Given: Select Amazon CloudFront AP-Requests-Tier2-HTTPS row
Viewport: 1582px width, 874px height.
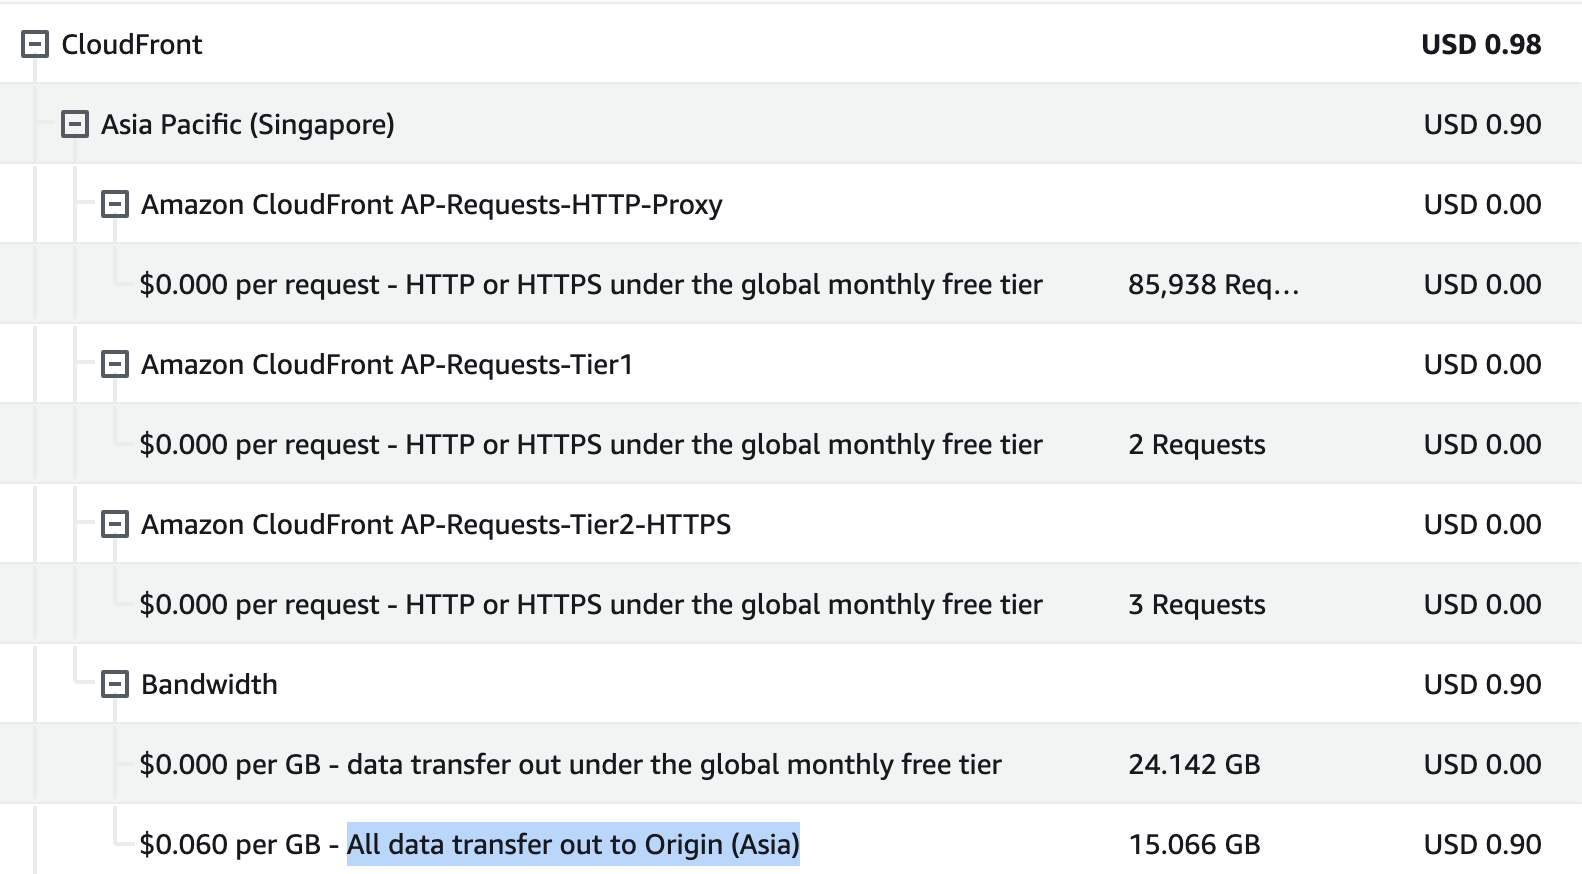Looking at the screenshot, I should 436,524.
